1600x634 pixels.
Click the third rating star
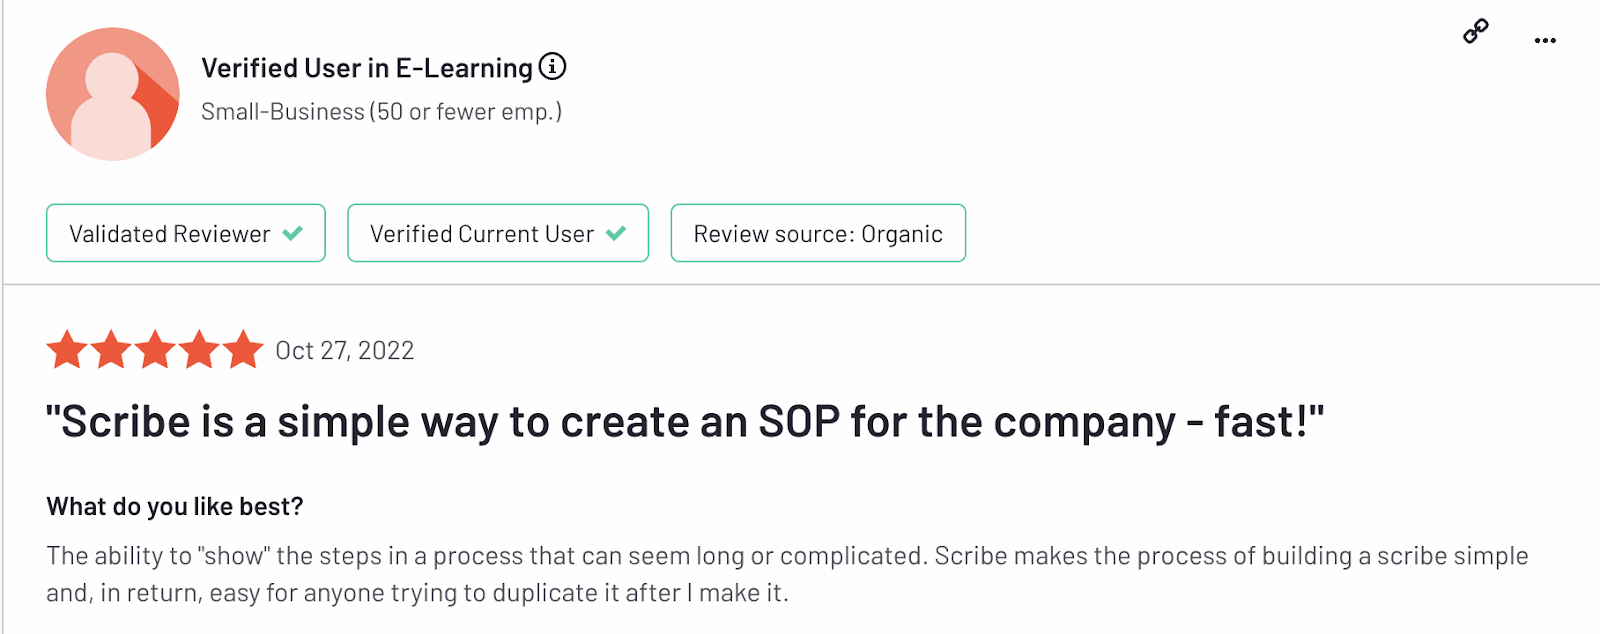(155, 350)
